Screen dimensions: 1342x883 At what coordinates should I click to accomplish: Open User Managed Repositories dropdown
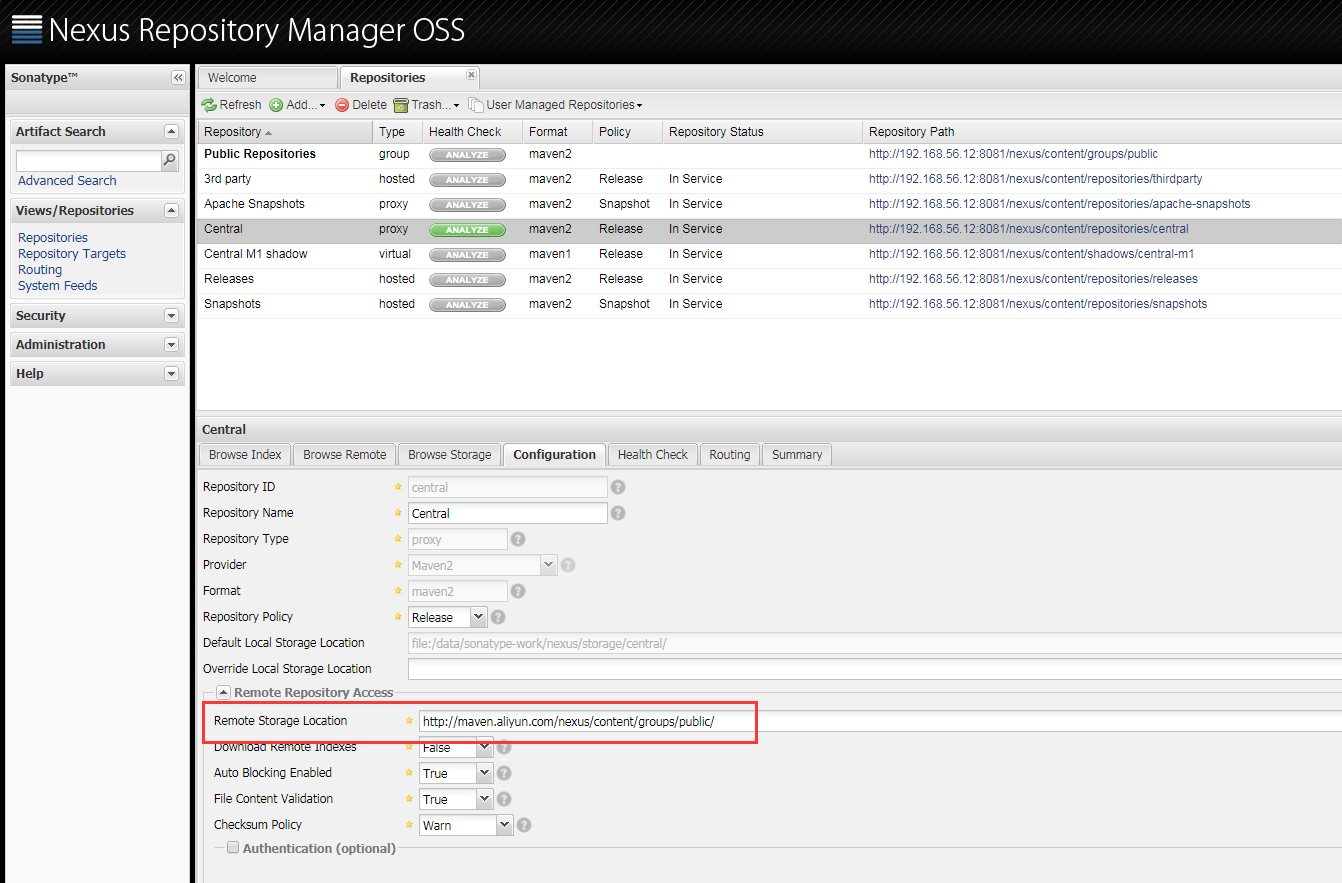[x=555, y=105]
